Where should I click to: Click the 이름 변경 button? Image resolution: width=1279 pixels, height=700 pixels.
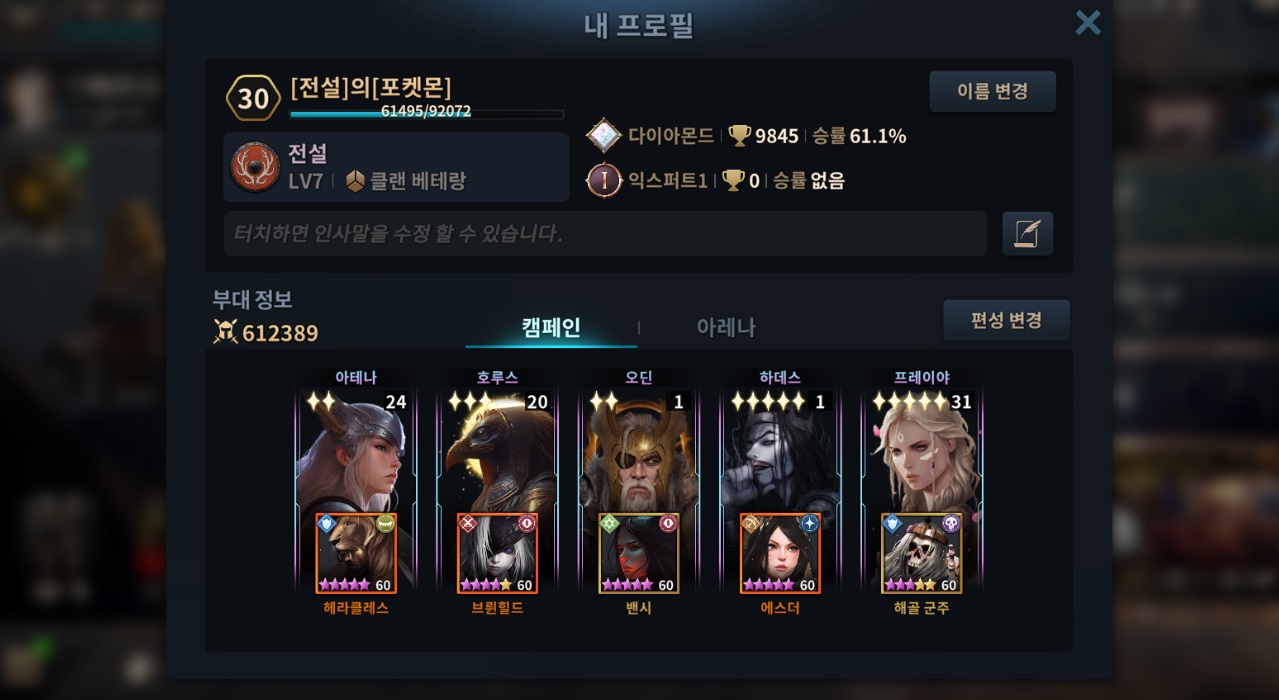(992, 91)
